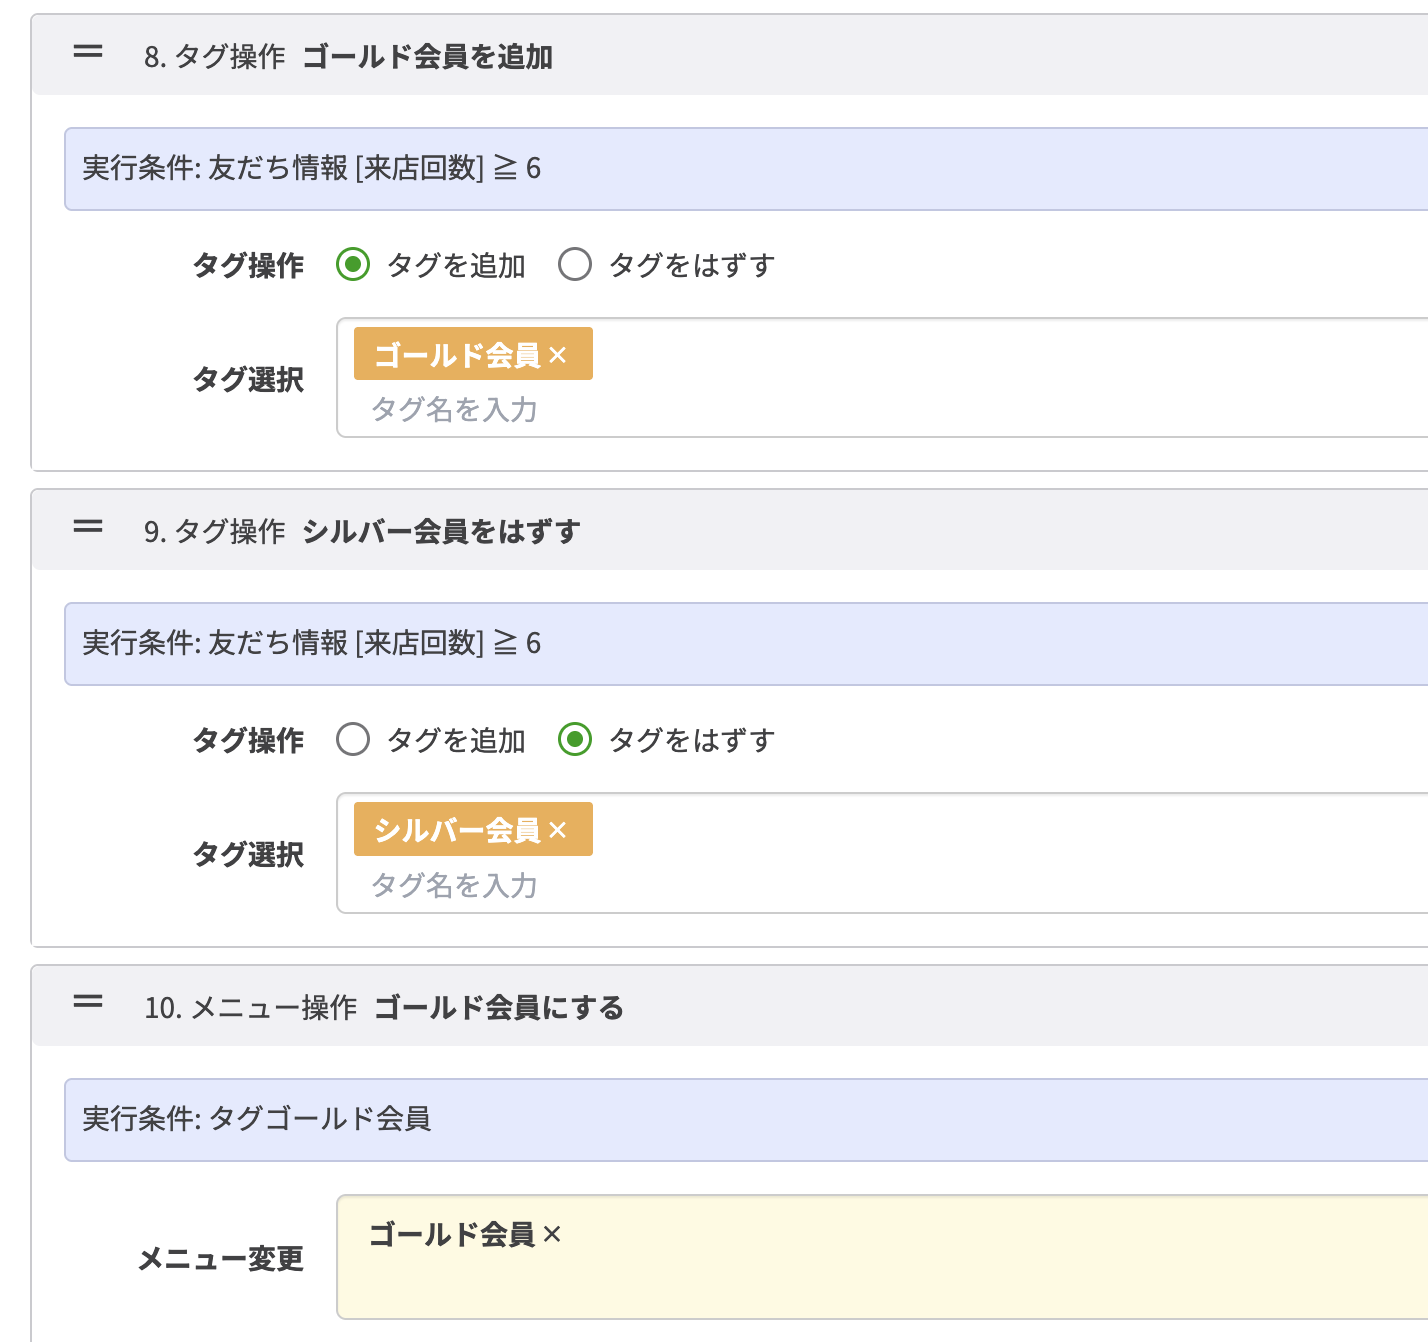The image size is (1428, 1342).
Task: Click タグ名を入力 field in step 9
Action: [x=453, y=885]
